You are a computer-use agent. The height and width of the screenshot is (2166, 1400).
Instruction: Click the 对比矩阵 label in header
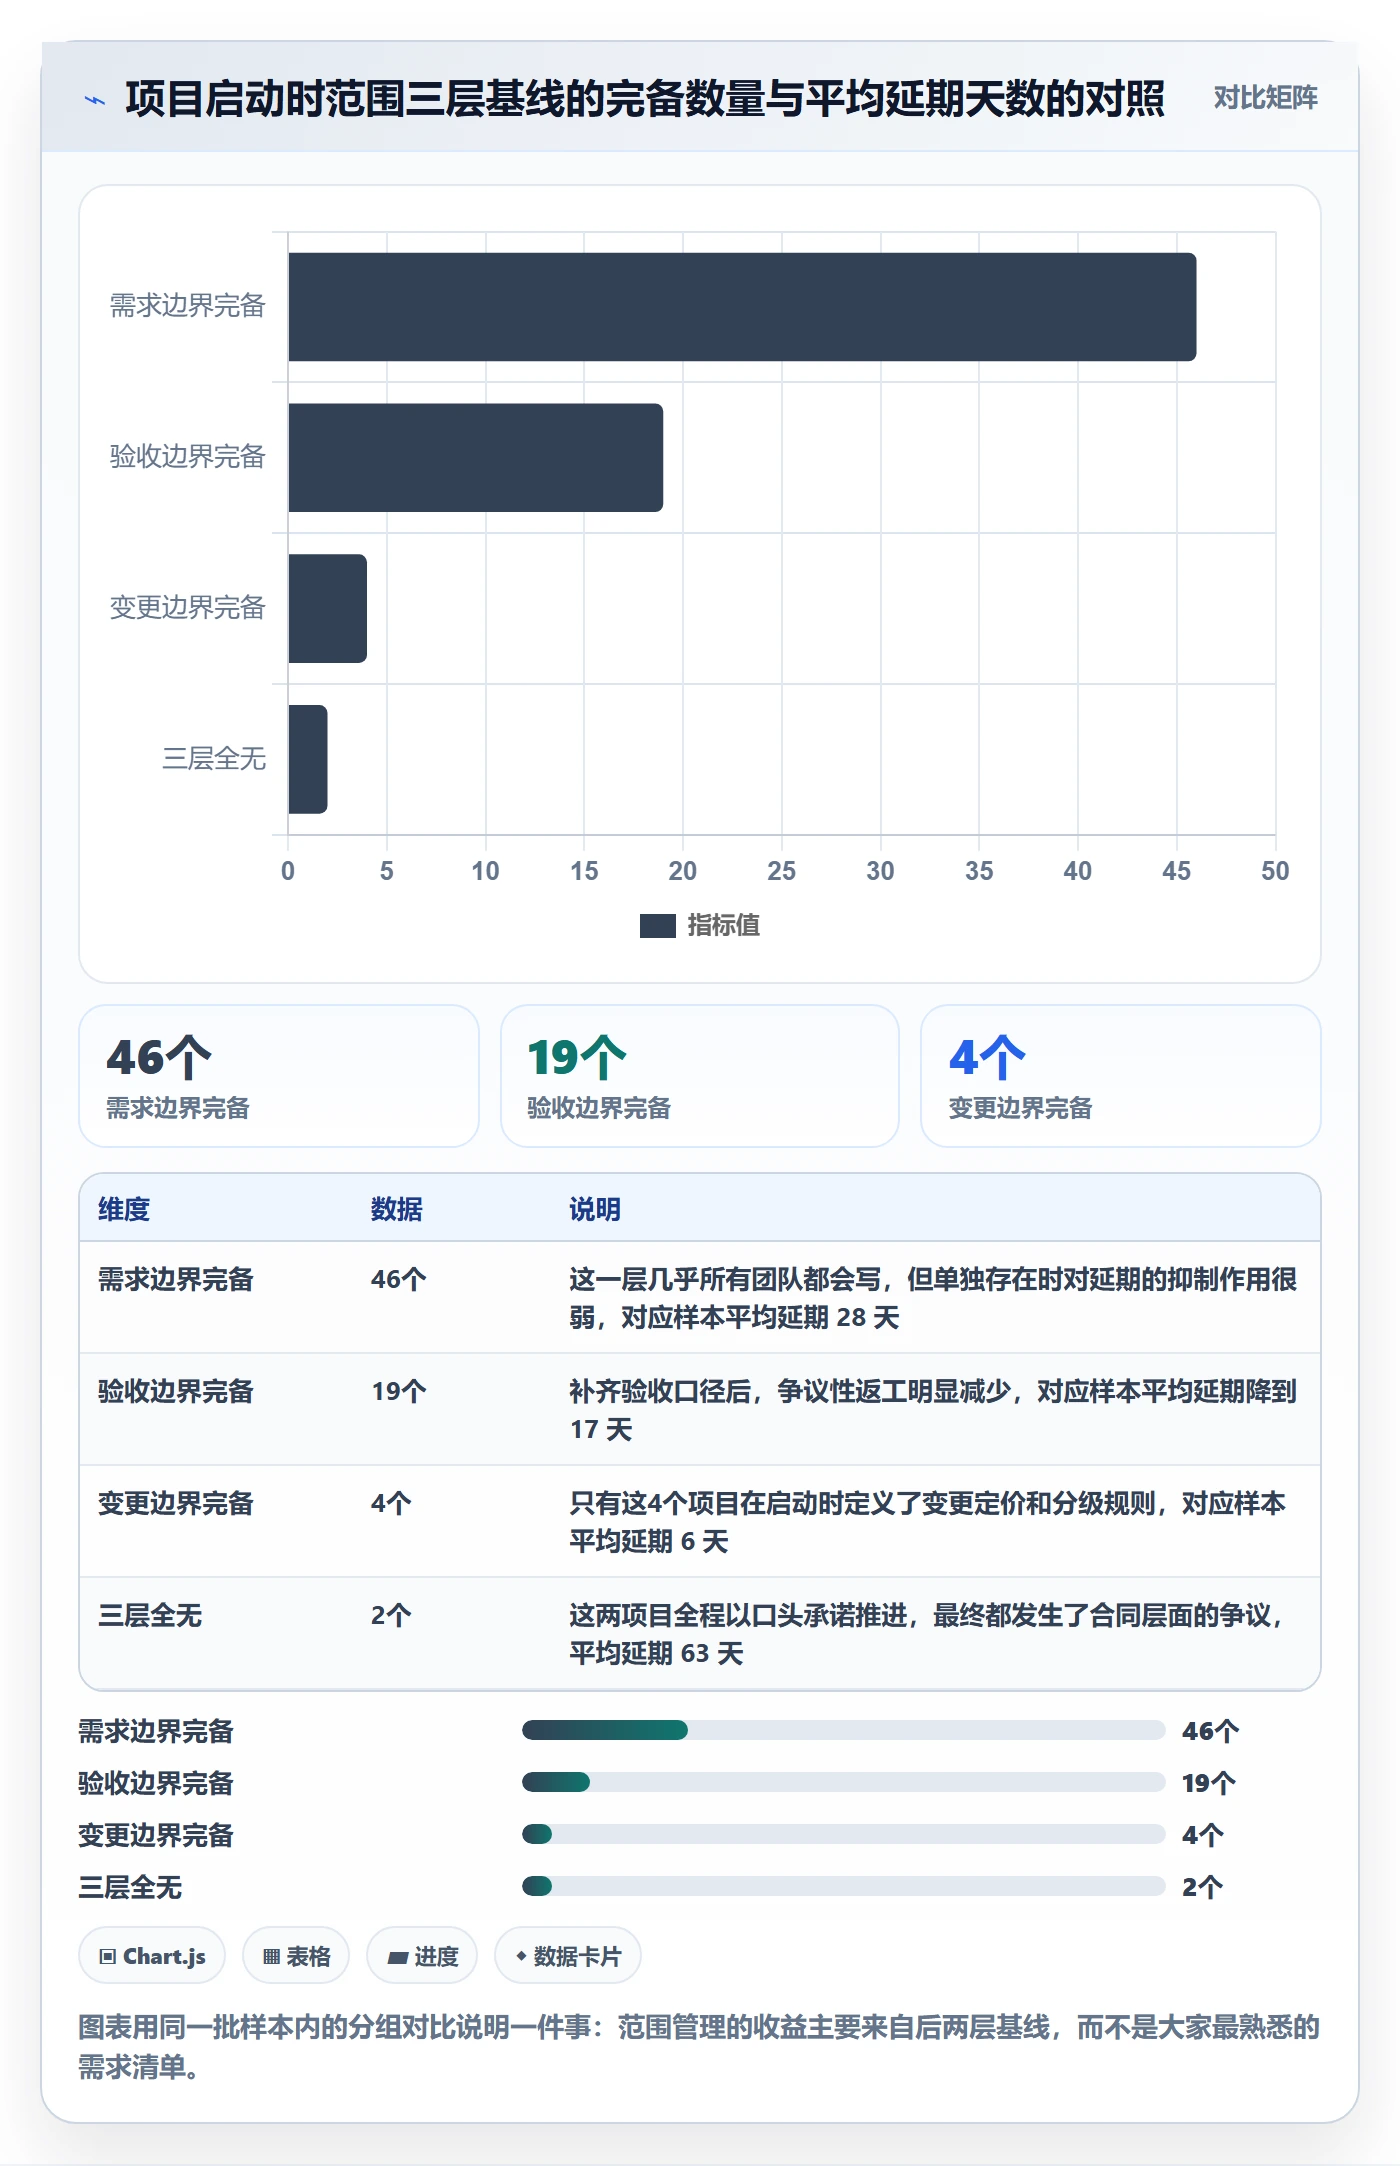coord(1265,98)
